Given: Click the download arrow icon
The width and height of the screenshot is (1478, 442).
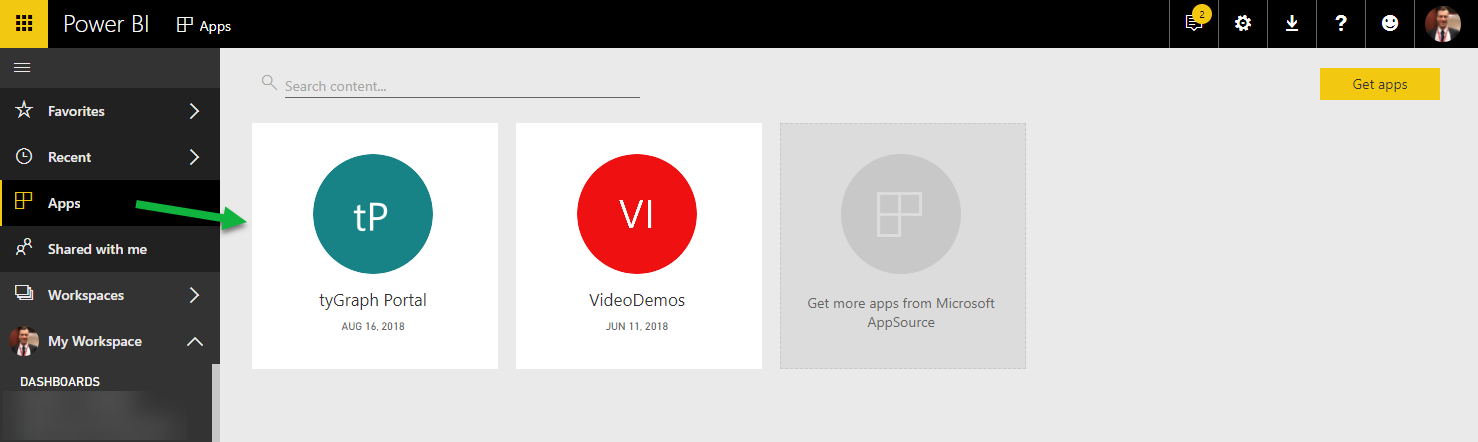Looking at the screenshot, I should [x=1292, y=24].
